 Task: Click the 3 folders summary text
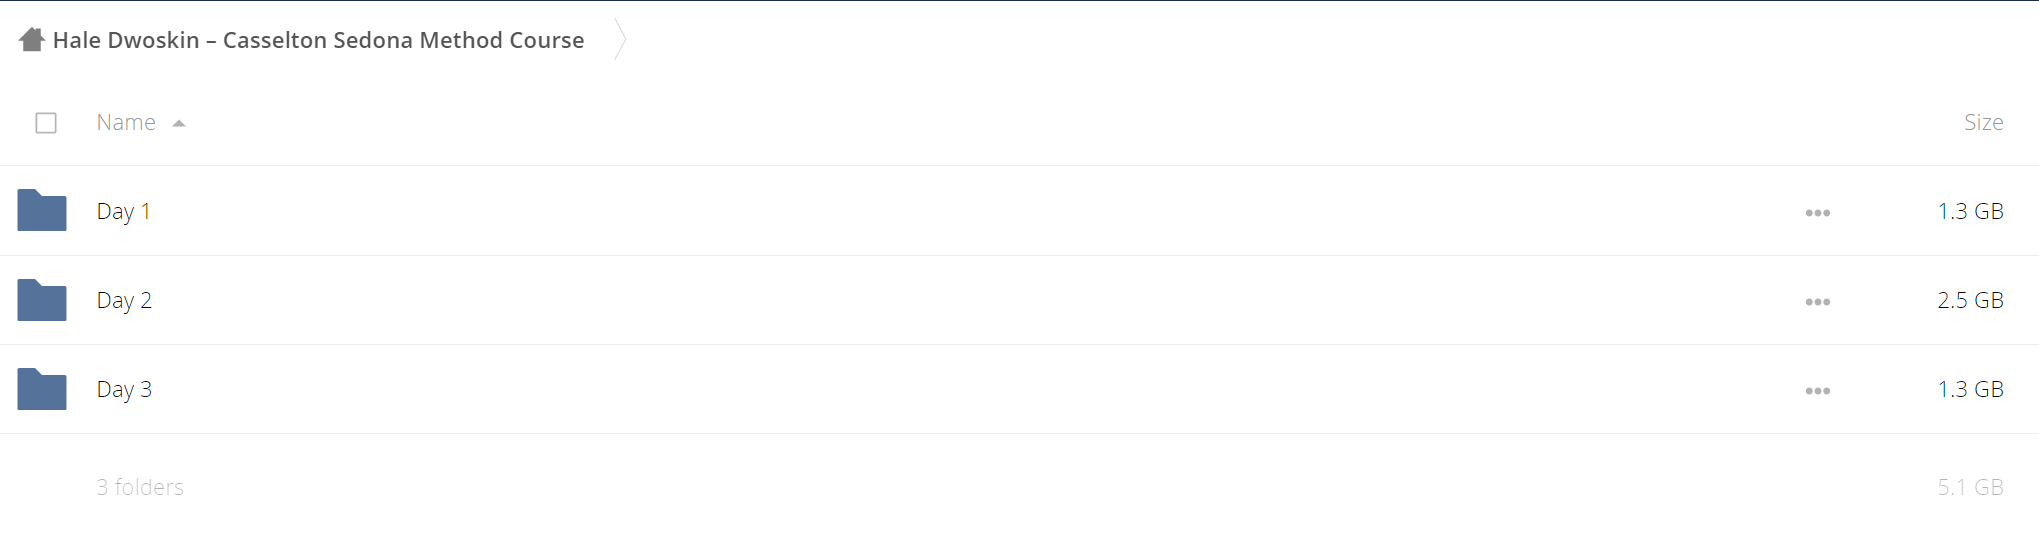point(140,487)
